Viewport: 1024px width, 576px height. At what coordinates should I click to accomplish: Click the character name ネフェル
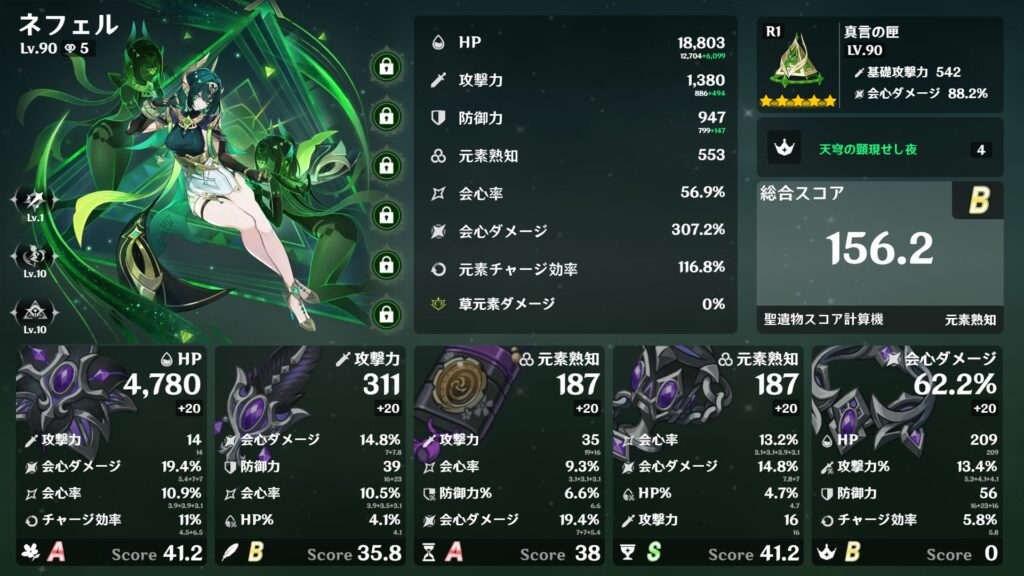click(69, 25)
